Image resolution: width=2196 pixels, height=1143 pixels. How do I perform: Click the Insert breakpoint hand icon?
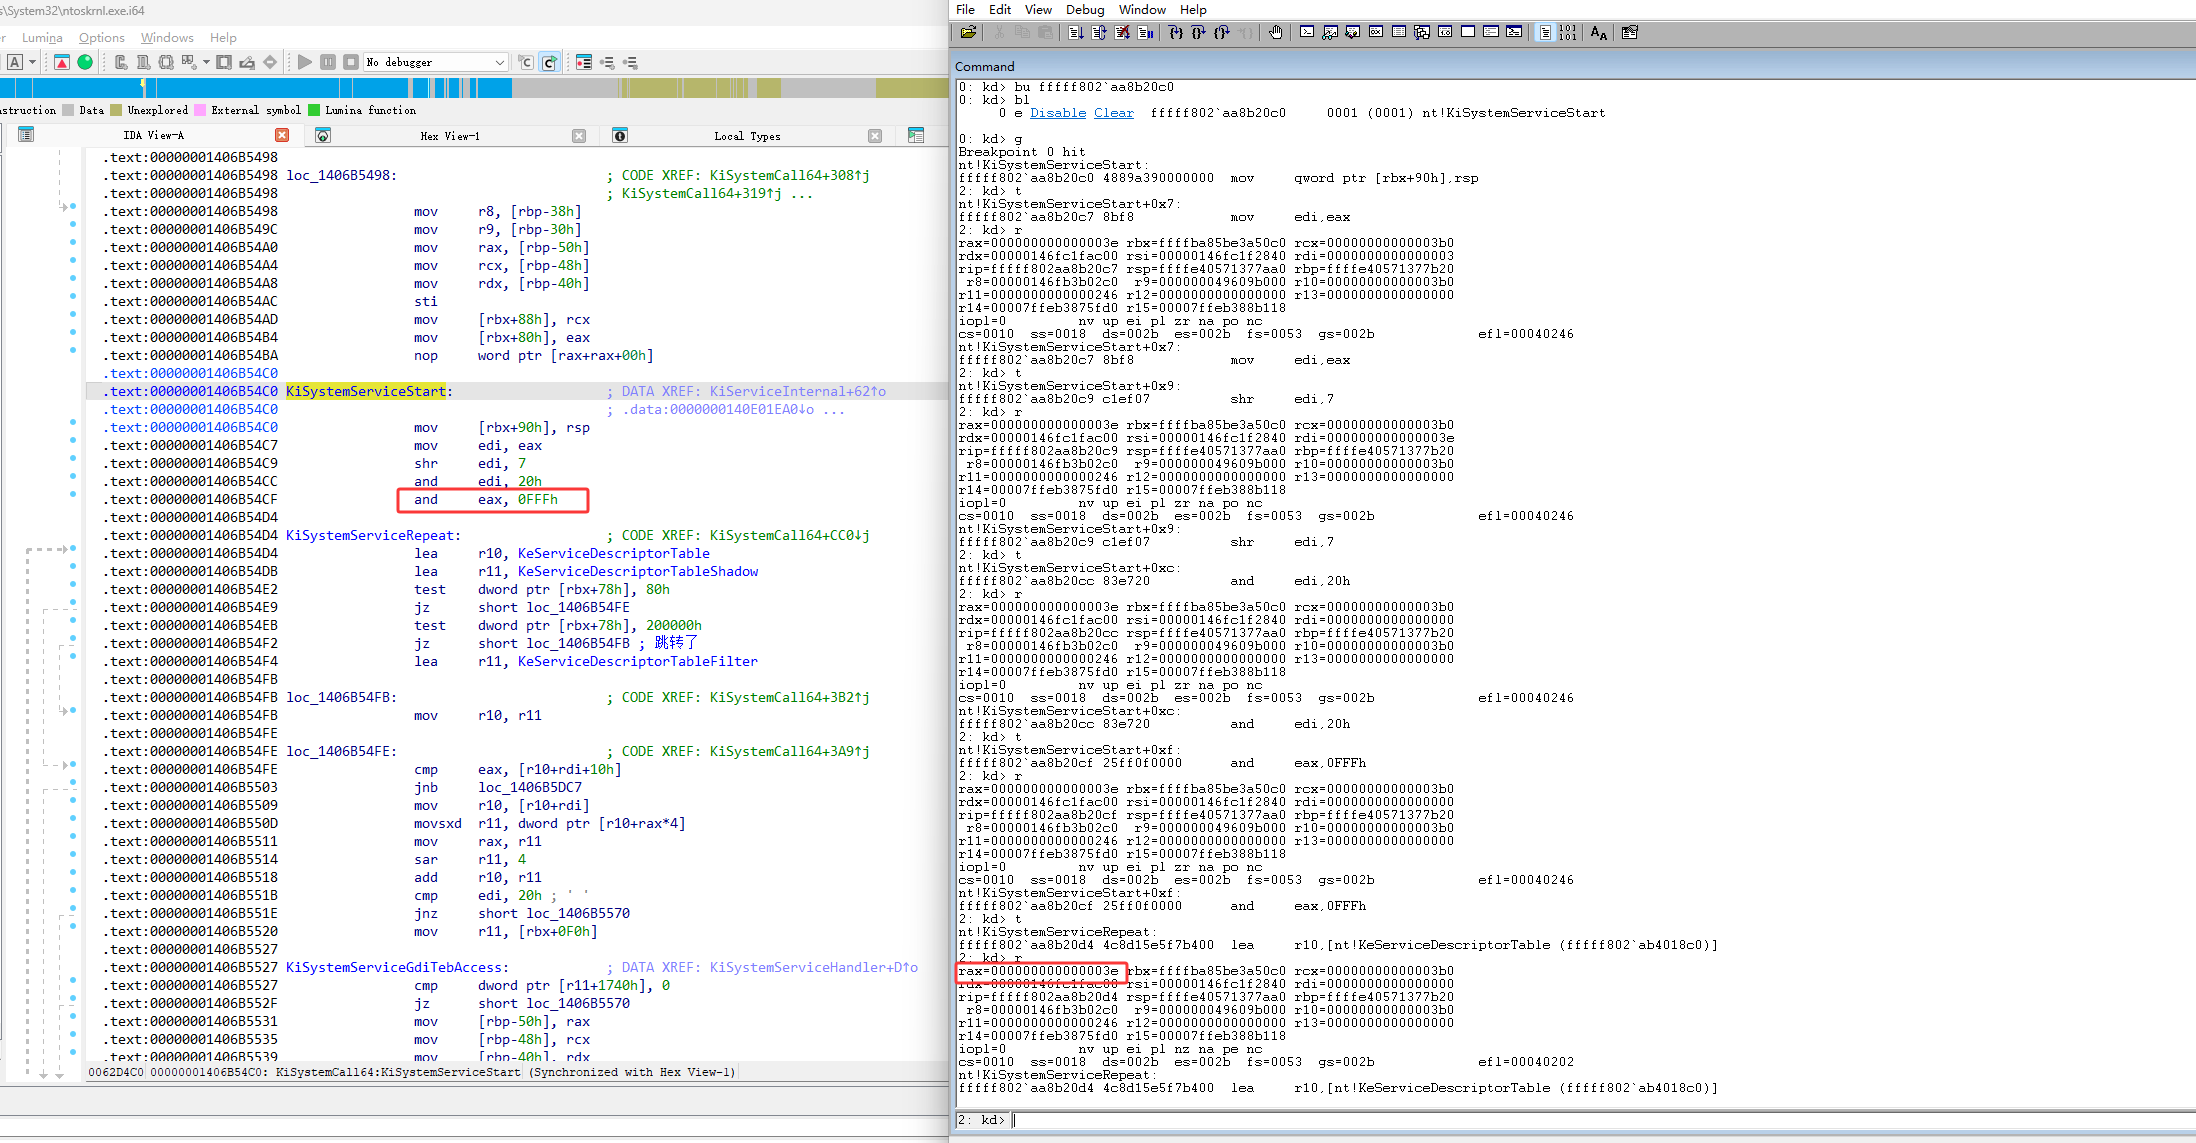(x=1276, y=33)
